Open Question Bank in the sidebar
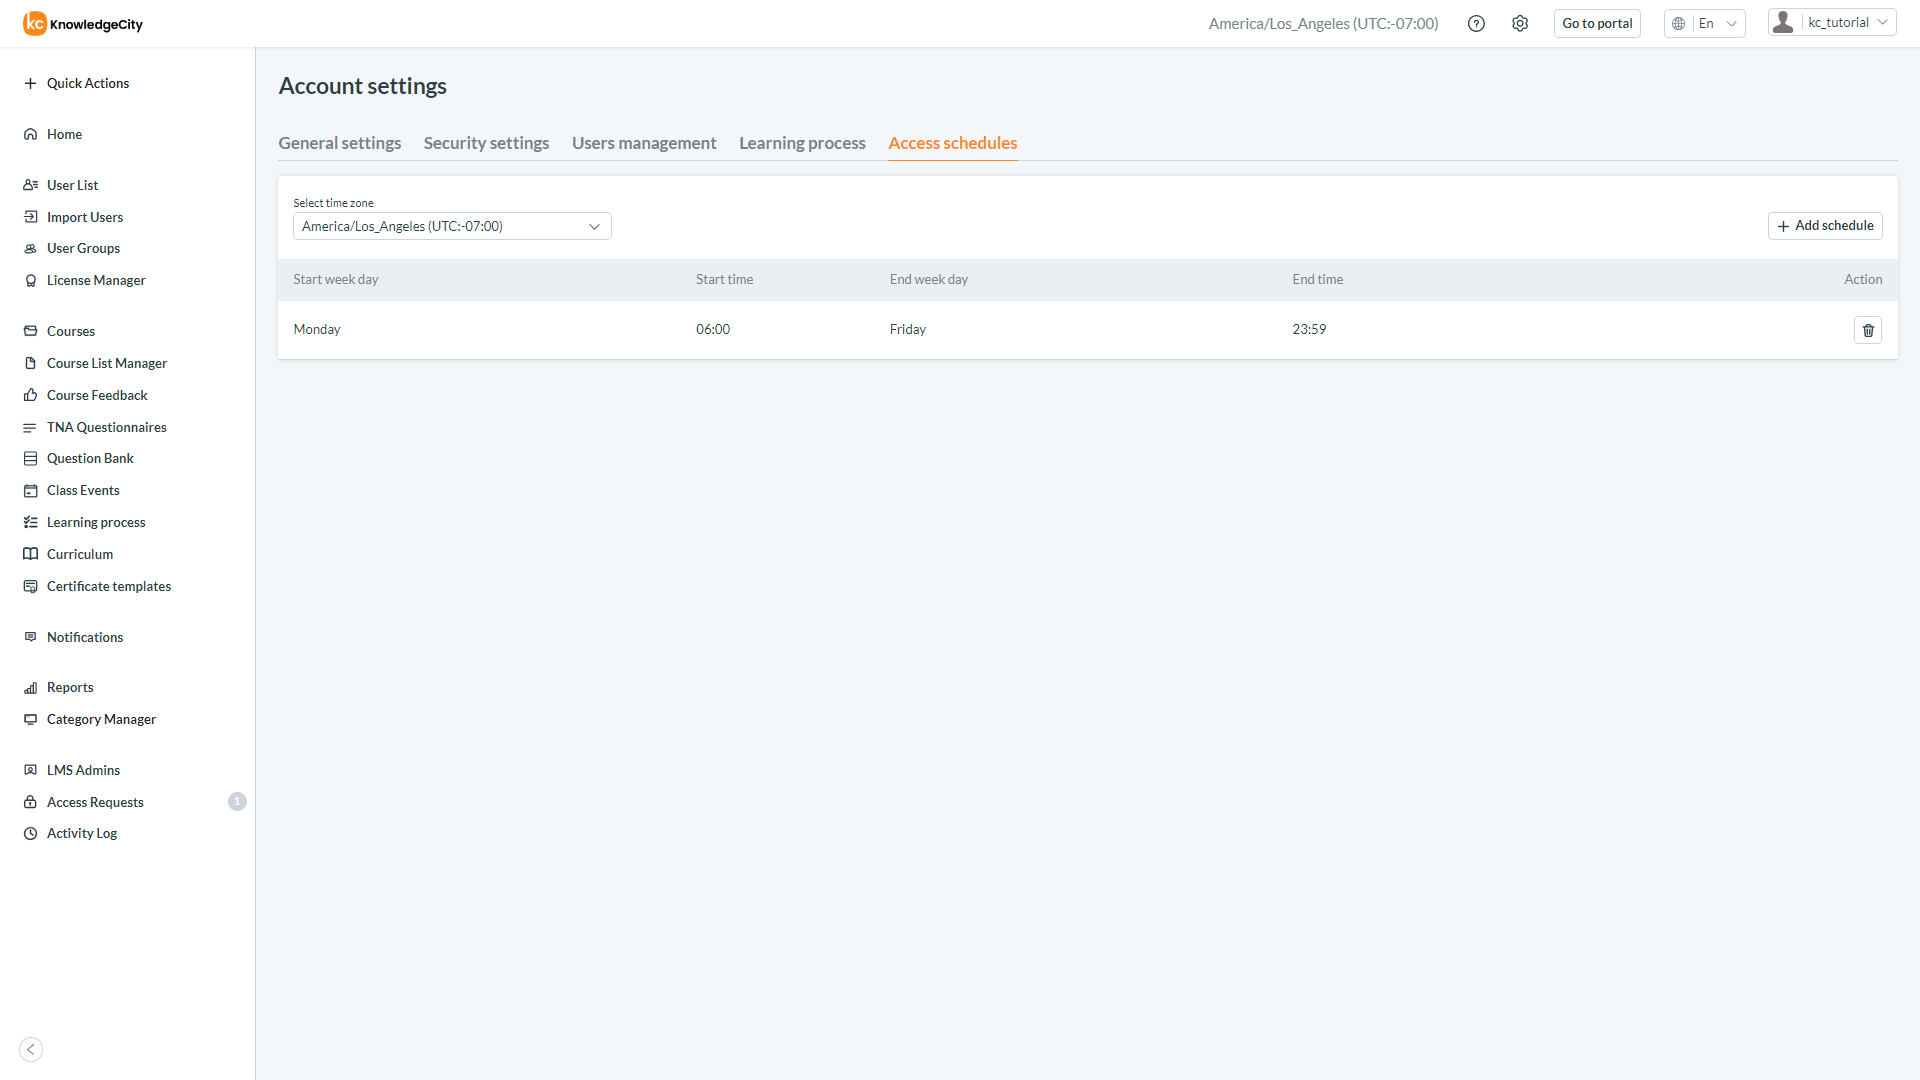1920x1080 pixels. pyautogui.click(x=90, y=458)
